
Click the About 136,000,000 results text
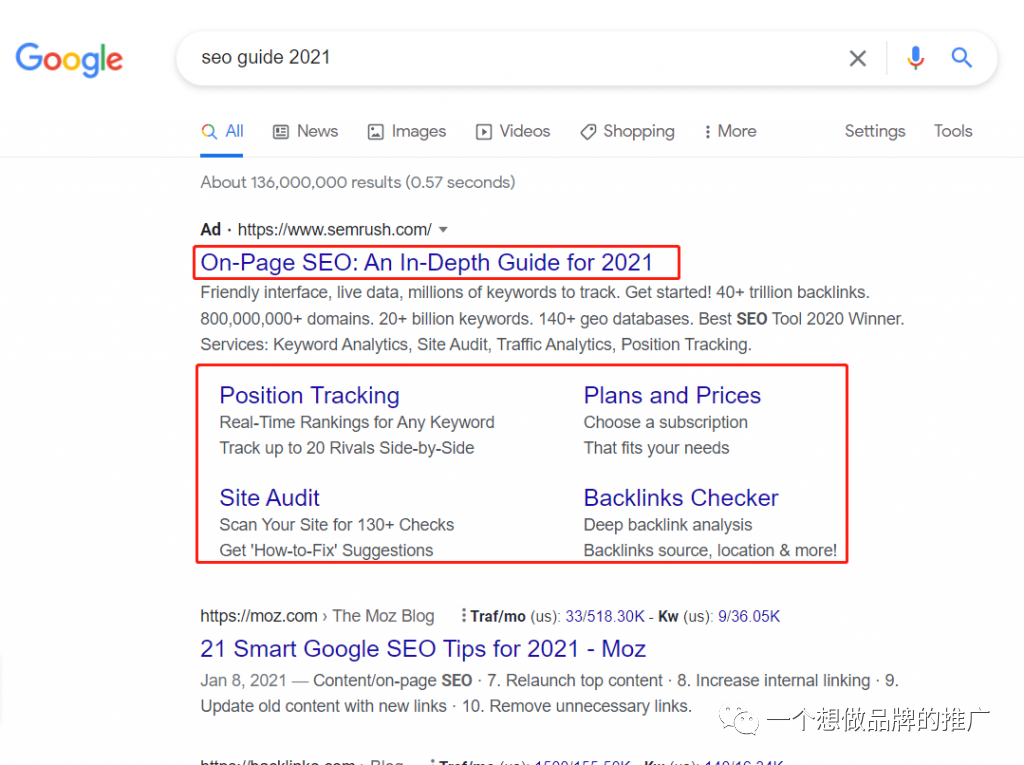coord(358,182)
